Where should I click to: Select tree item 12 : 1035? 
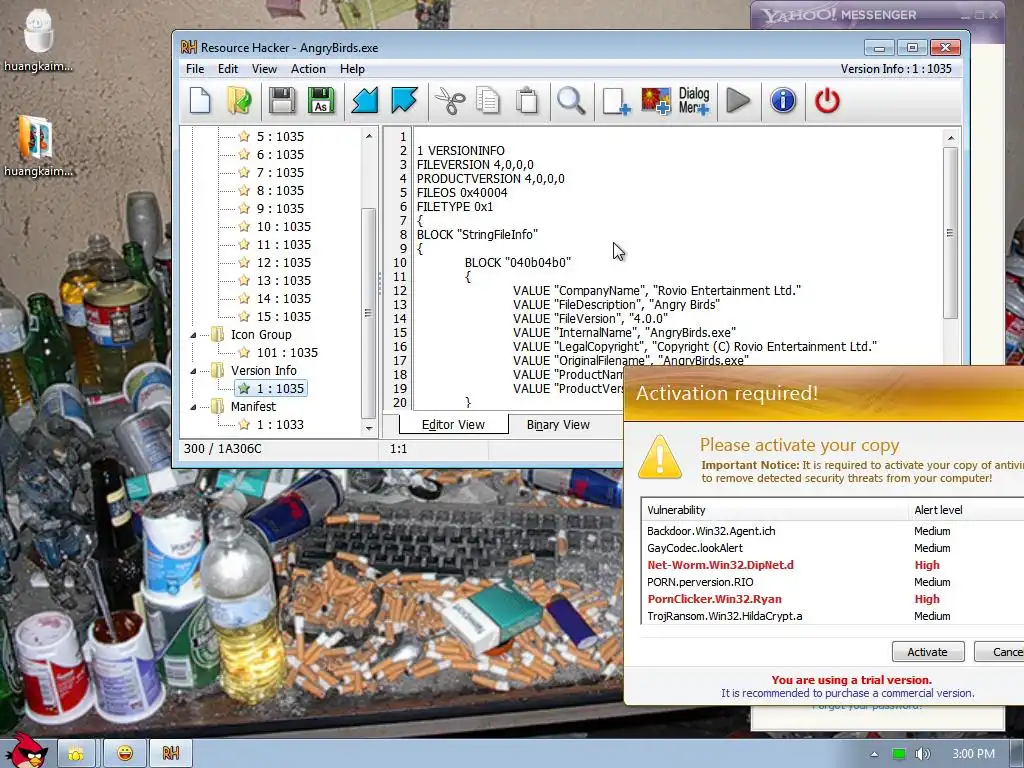283,262
